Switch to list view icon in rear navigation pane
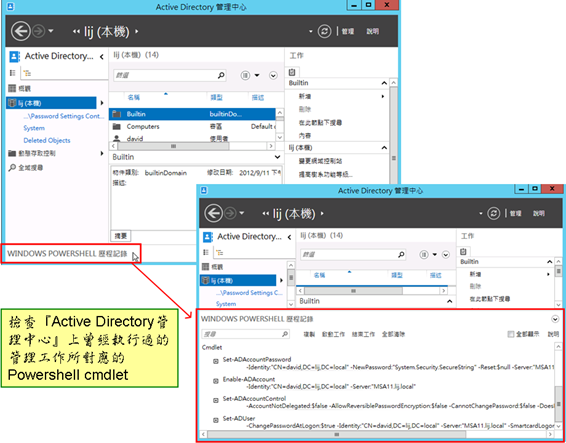 pos(13,73)
